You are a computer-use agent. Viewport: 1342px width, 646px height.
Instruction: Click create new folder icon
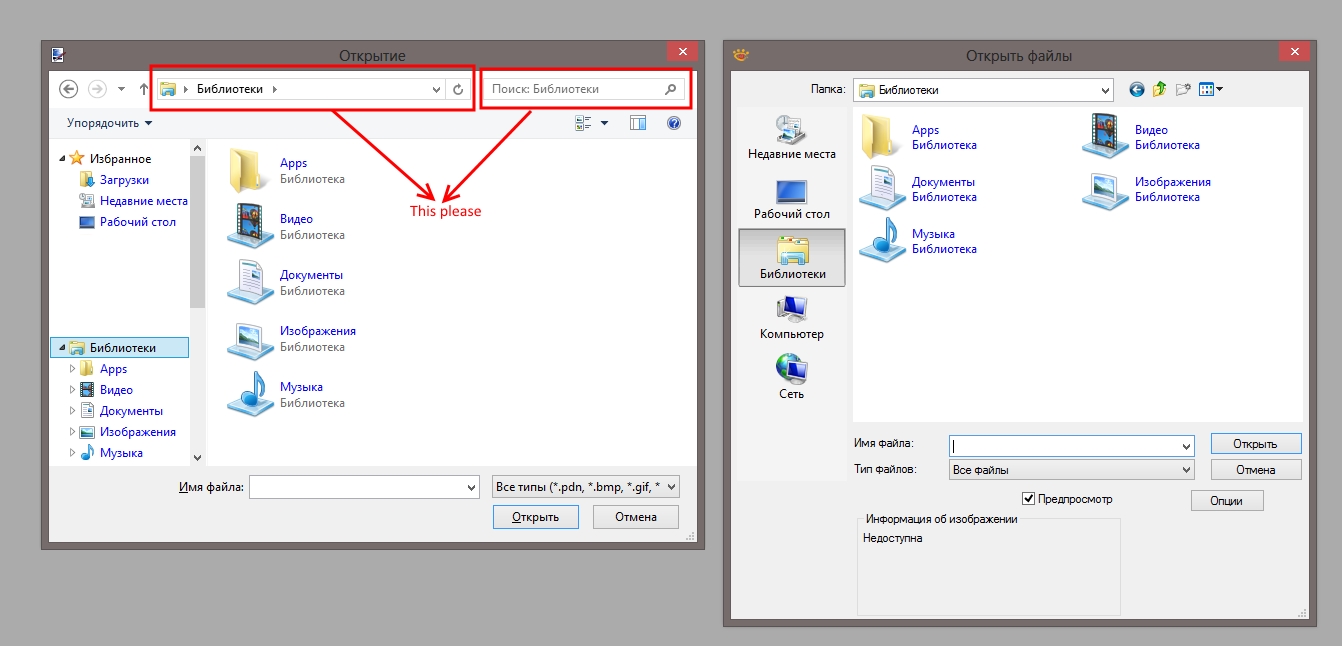tap(1184, 89)
